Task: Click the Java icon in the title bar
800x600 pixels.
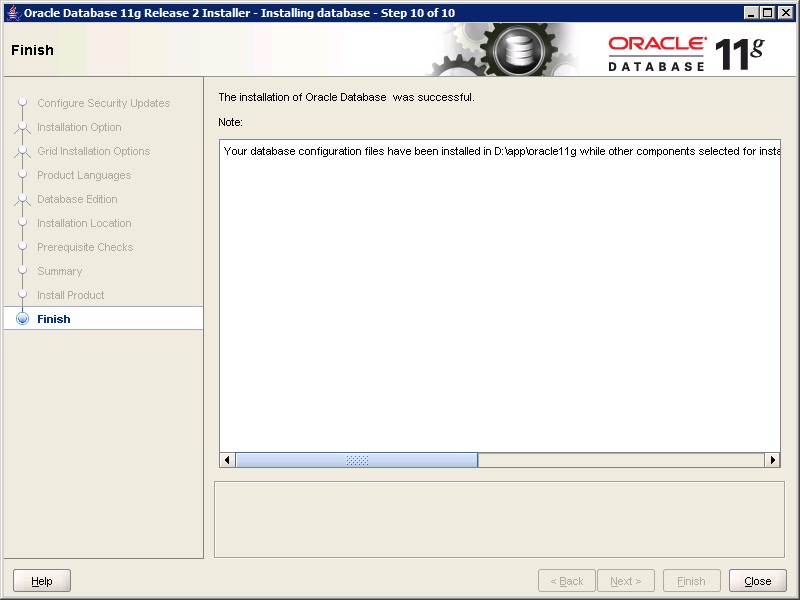Action: [x=14, y=13]
